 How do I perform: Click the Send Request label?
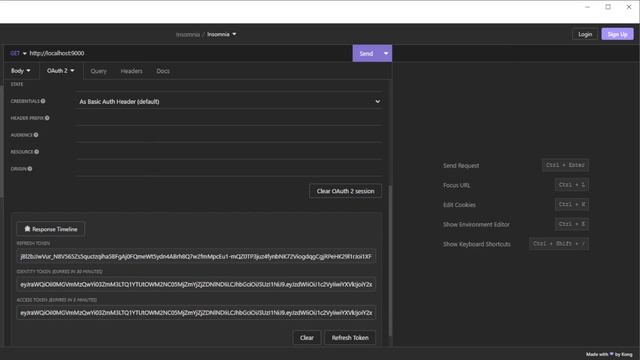(x=461, y=166)
